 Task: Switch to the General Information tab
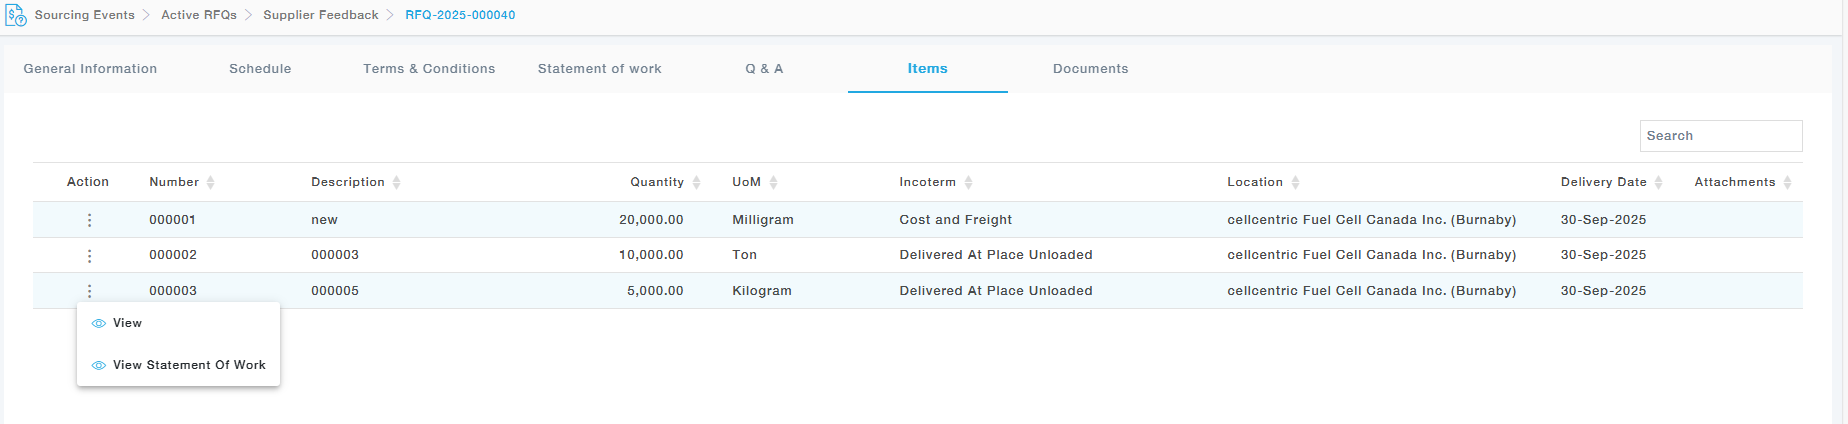pyautogui.click(x=90, y=69)
